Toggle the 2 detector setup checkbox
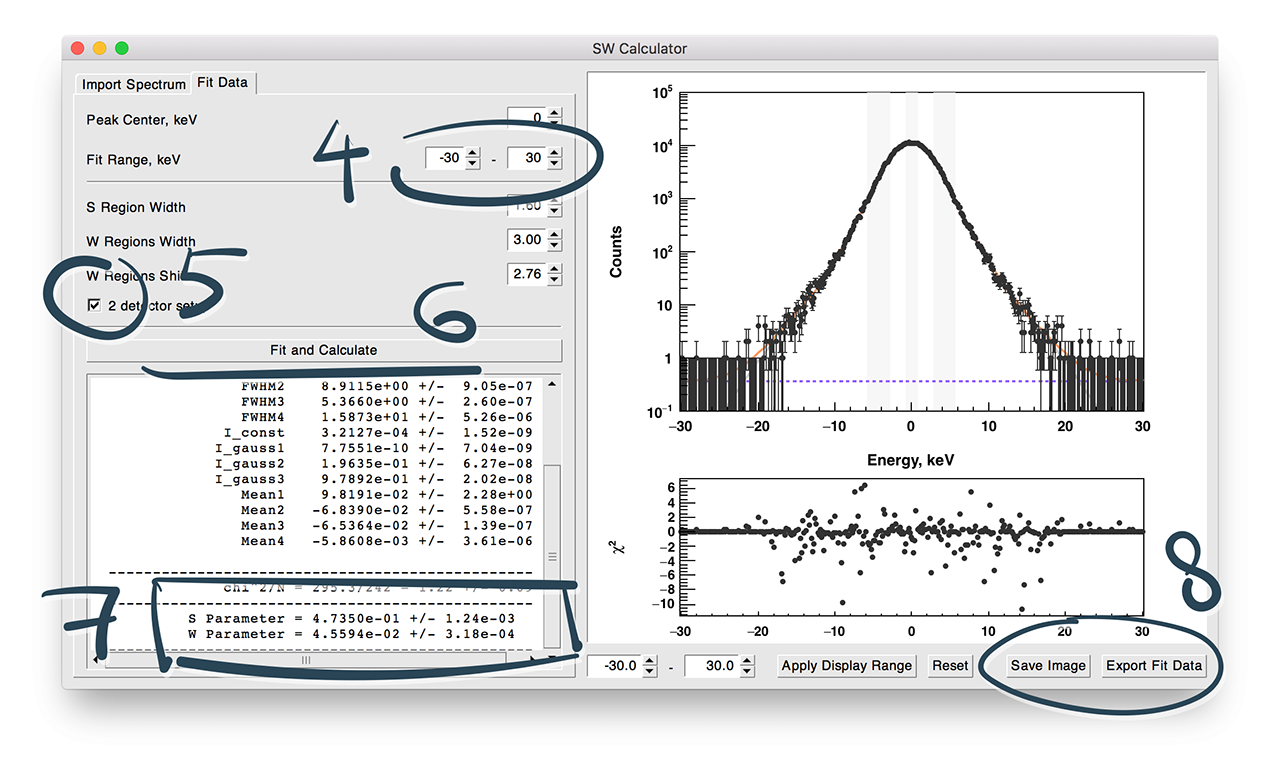 94,305
